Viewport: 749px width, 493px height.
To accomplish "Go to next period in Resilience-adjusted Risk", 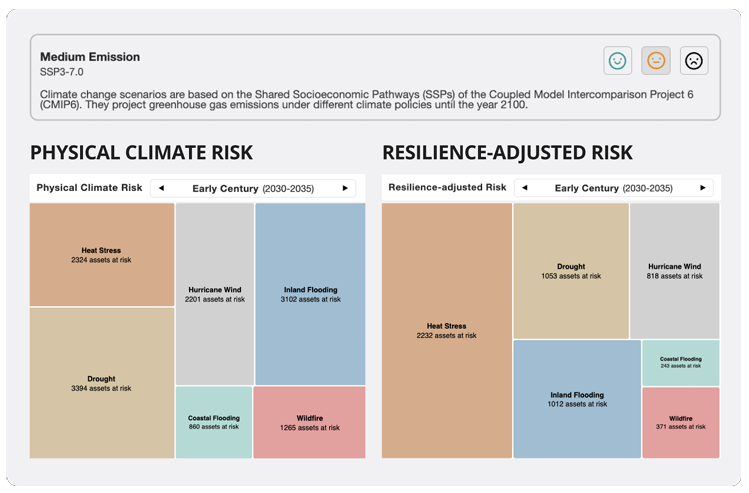I will pos(703,188).
